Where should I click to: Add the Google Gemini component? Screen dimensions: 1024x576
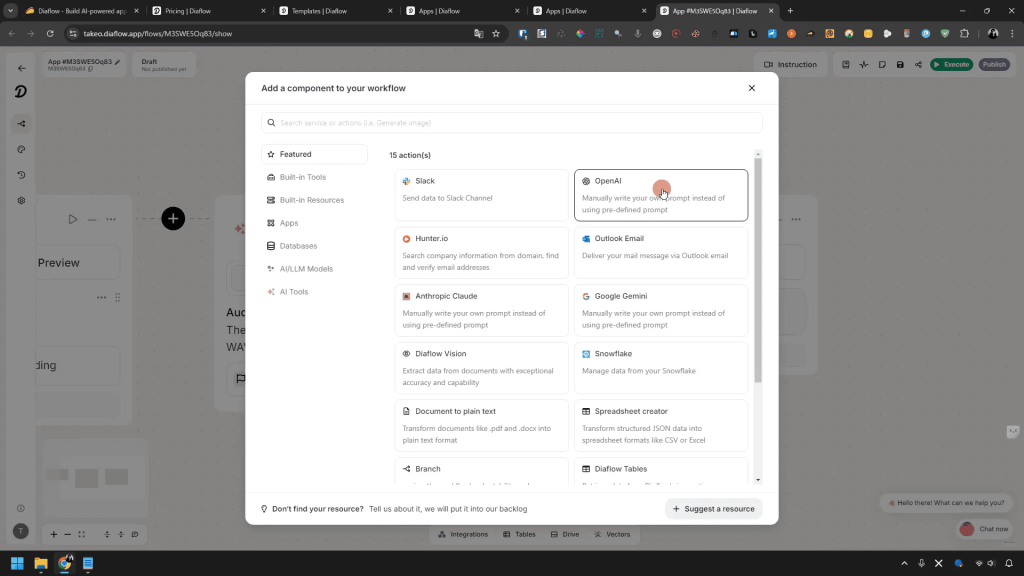click(661, 310)
